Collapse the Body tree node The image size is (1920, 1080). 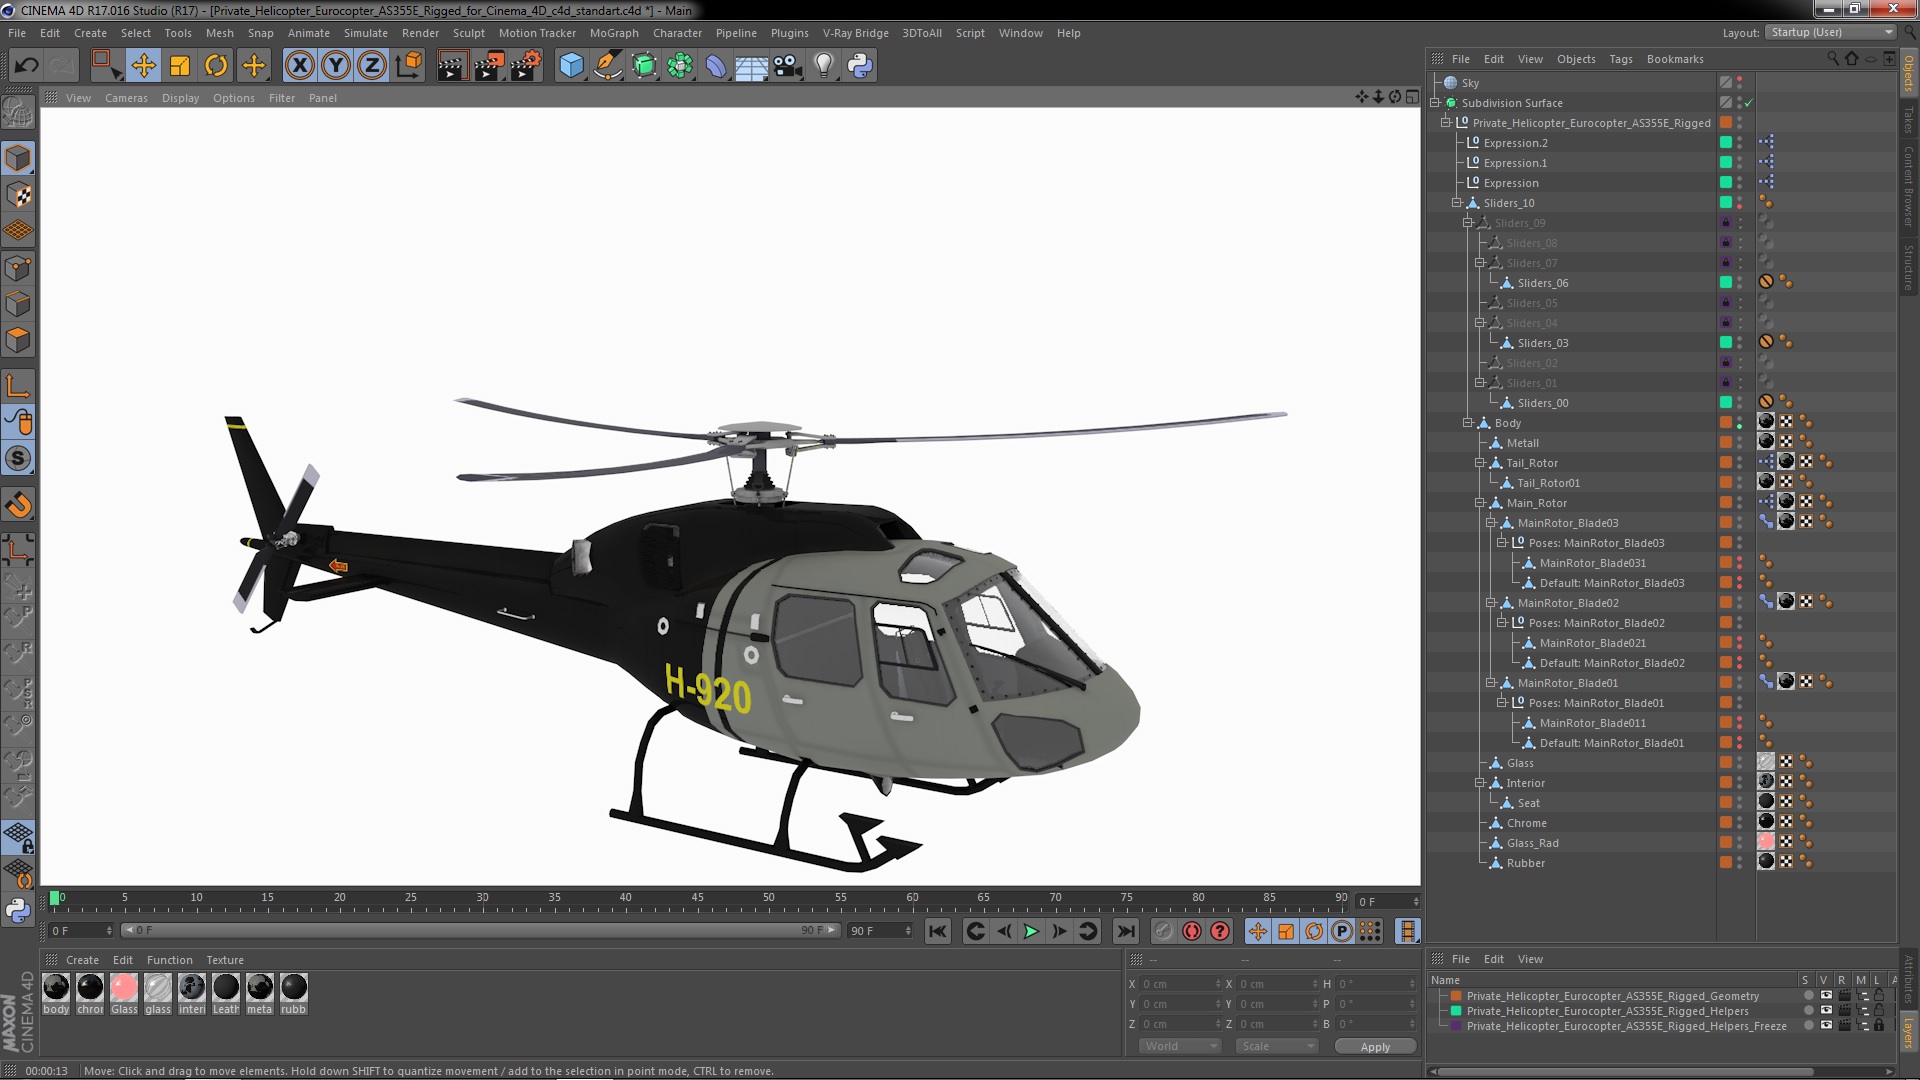pos(1468,423)
